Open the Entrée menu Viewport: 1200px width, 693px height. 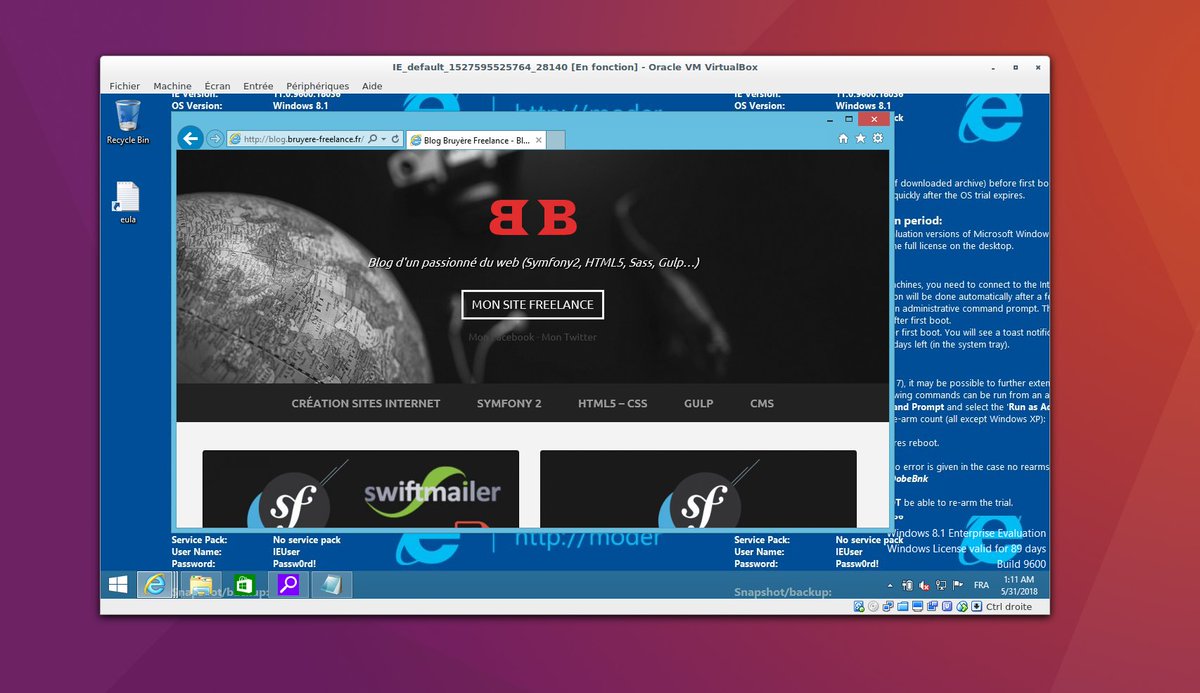(x=258, y=86)
